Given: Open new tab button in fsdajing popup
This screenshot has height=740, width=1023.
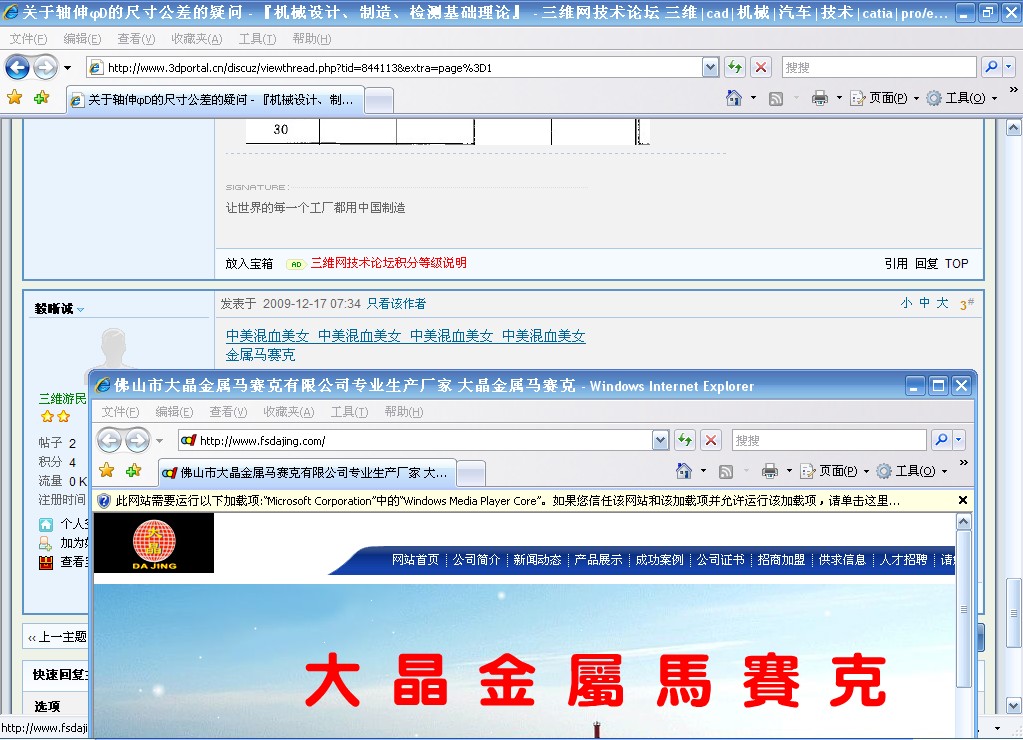Looking at the screenshot, I should pos(470,474).
